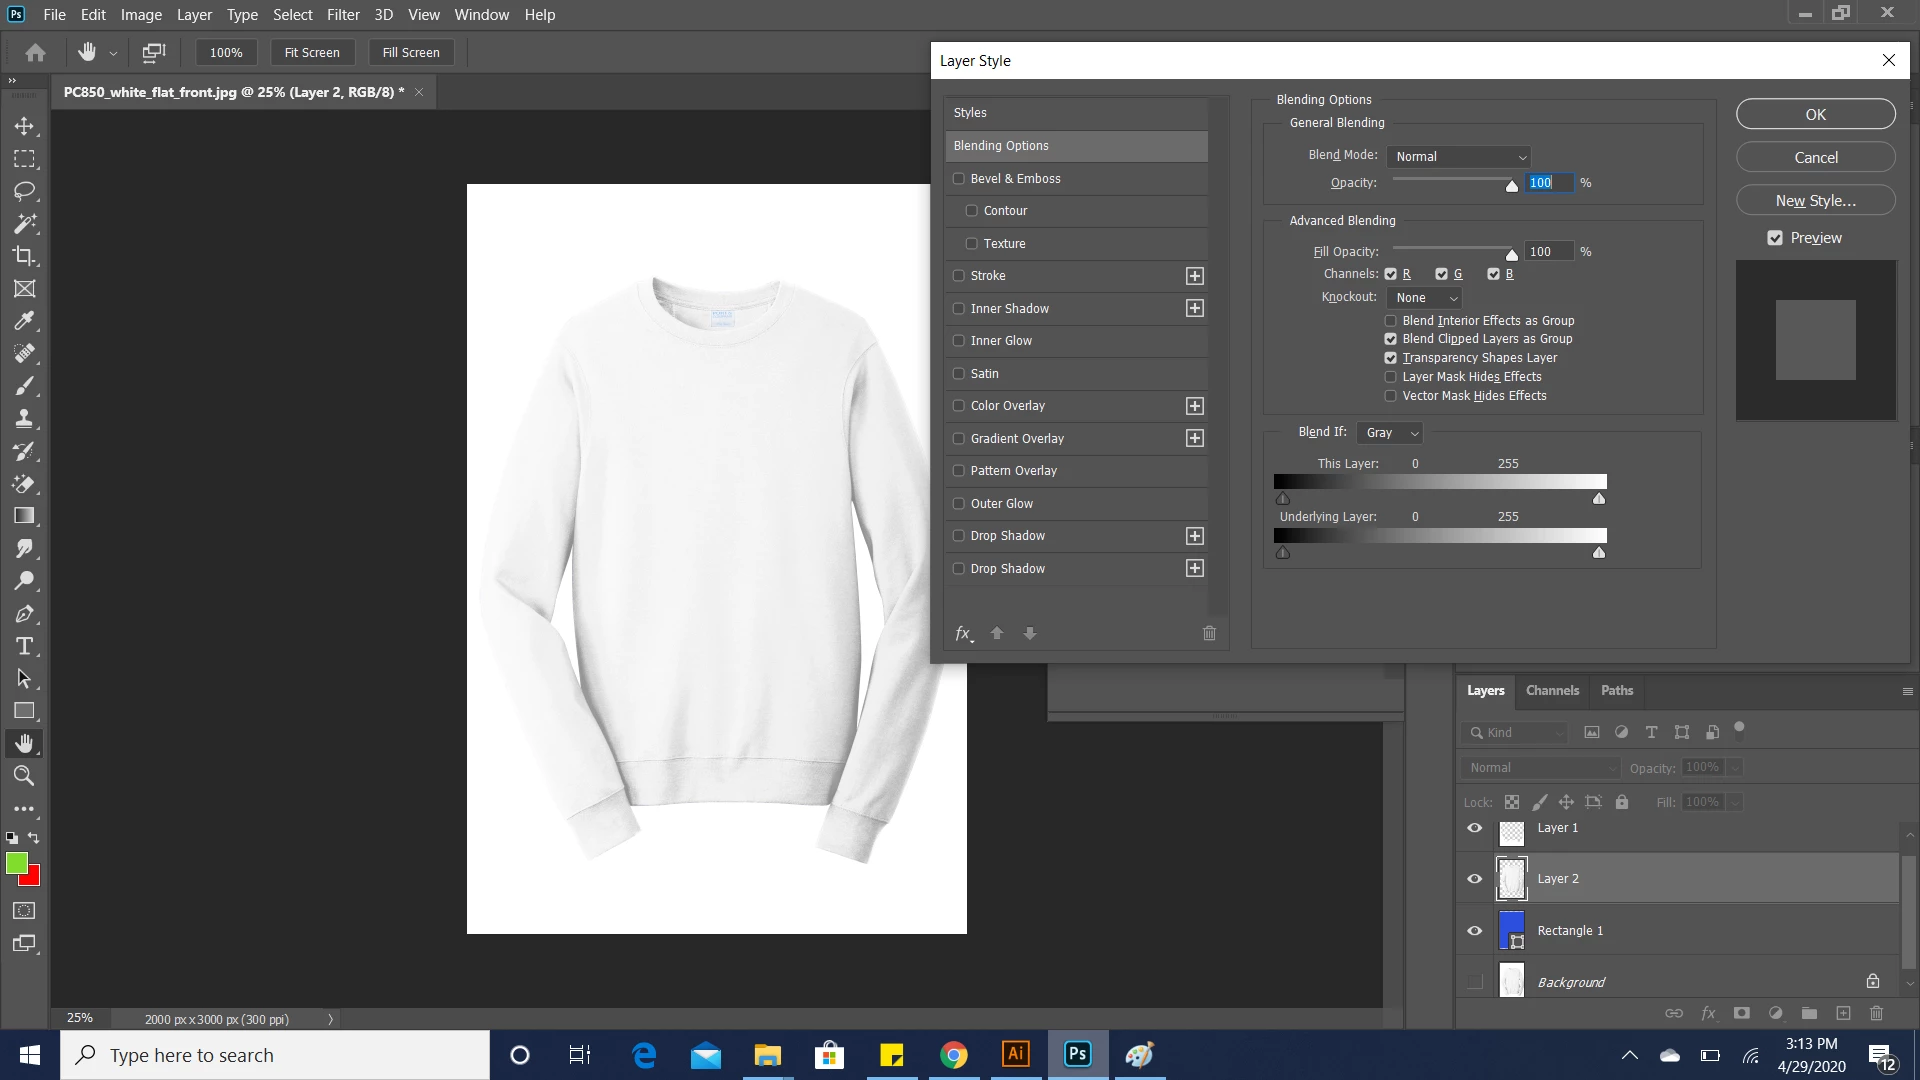The width and height of the screenshot is (1920, 1080).
Task: Toggle Blend Interior Effects as Group
Action: [1390, 321]
